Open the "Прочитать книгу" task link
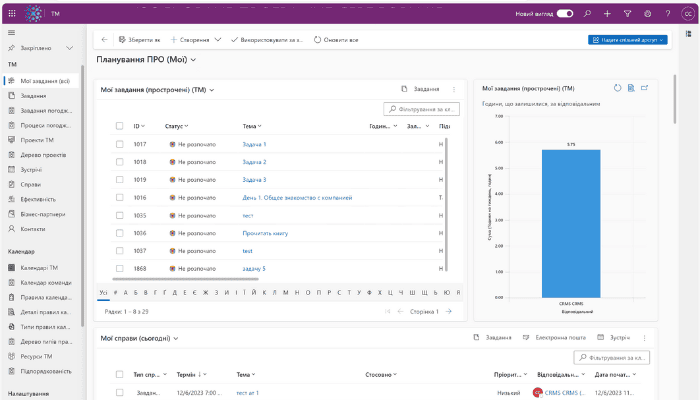Viewport: 700px width, 400px height. click(263, 233)
